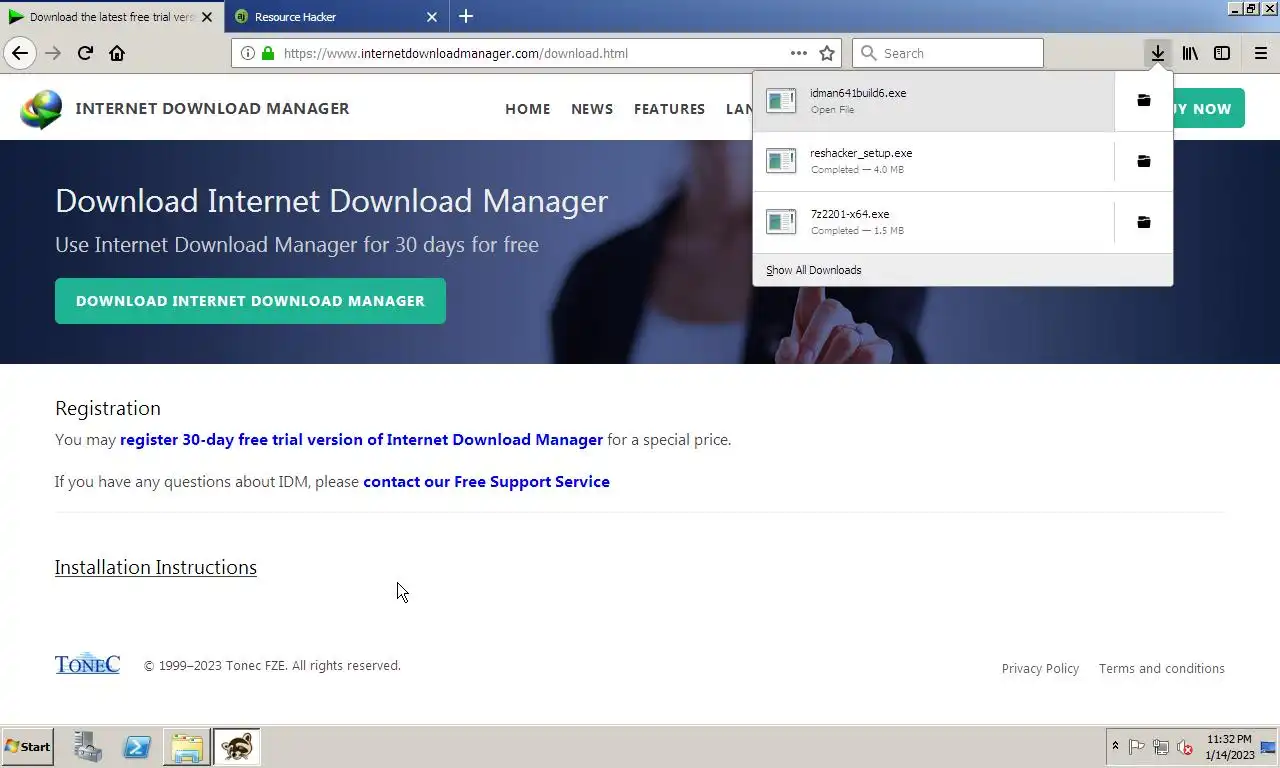Toggle the Downloads panel arrow button
This screenshot has height=768, width=1280.
(1158, 53)
